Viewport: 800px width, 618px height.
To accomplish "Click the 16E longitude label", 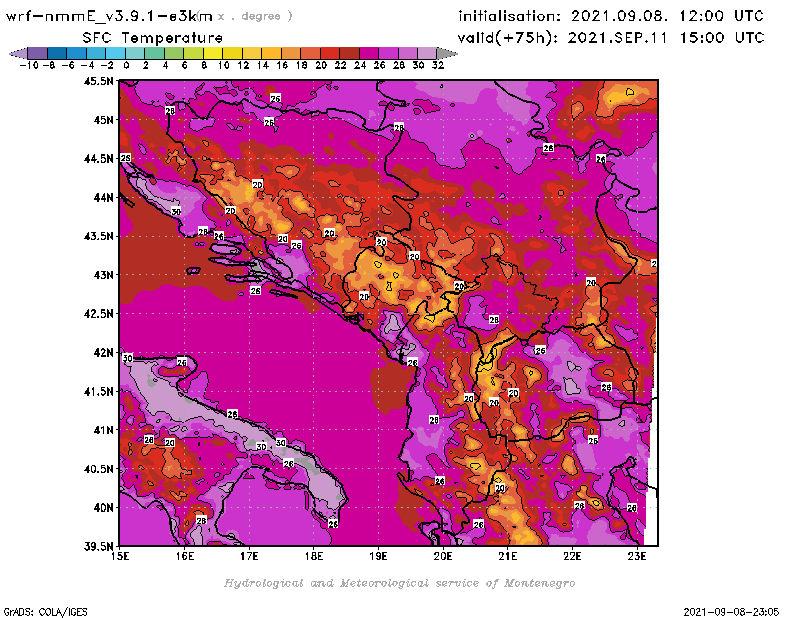I will coord(185,556).
